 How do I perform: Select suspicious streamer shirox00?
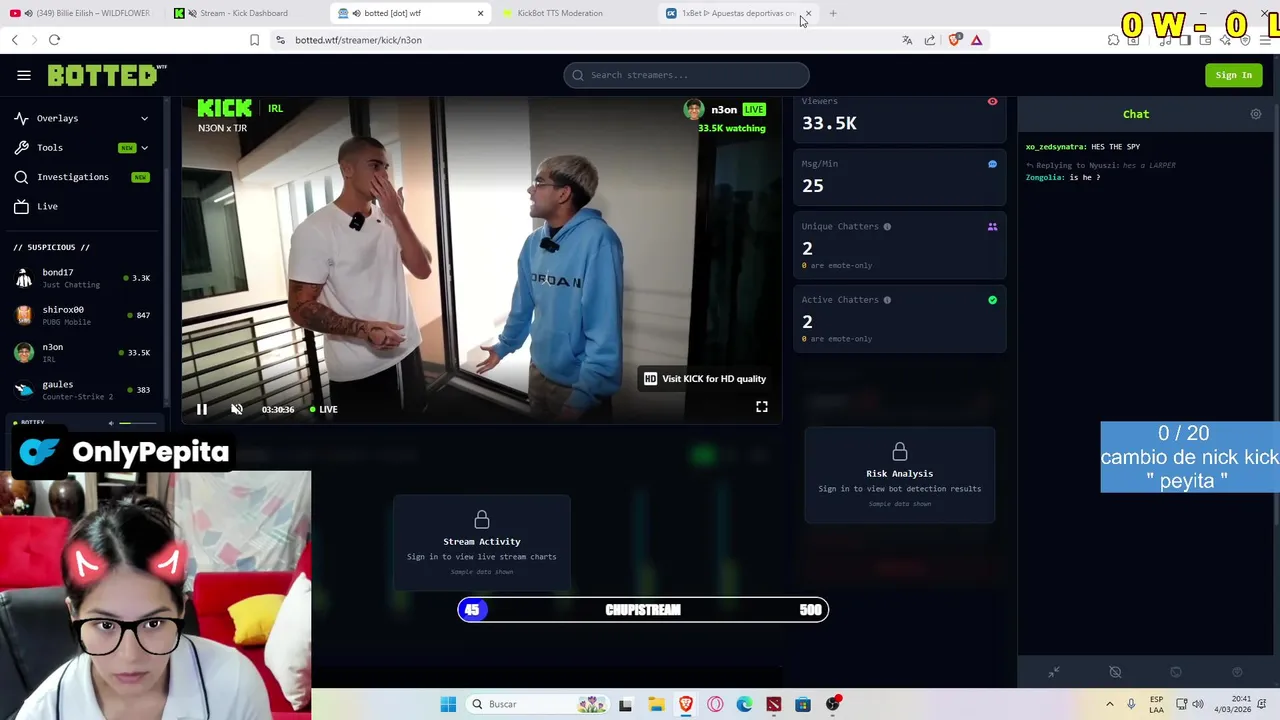point(82,315)
